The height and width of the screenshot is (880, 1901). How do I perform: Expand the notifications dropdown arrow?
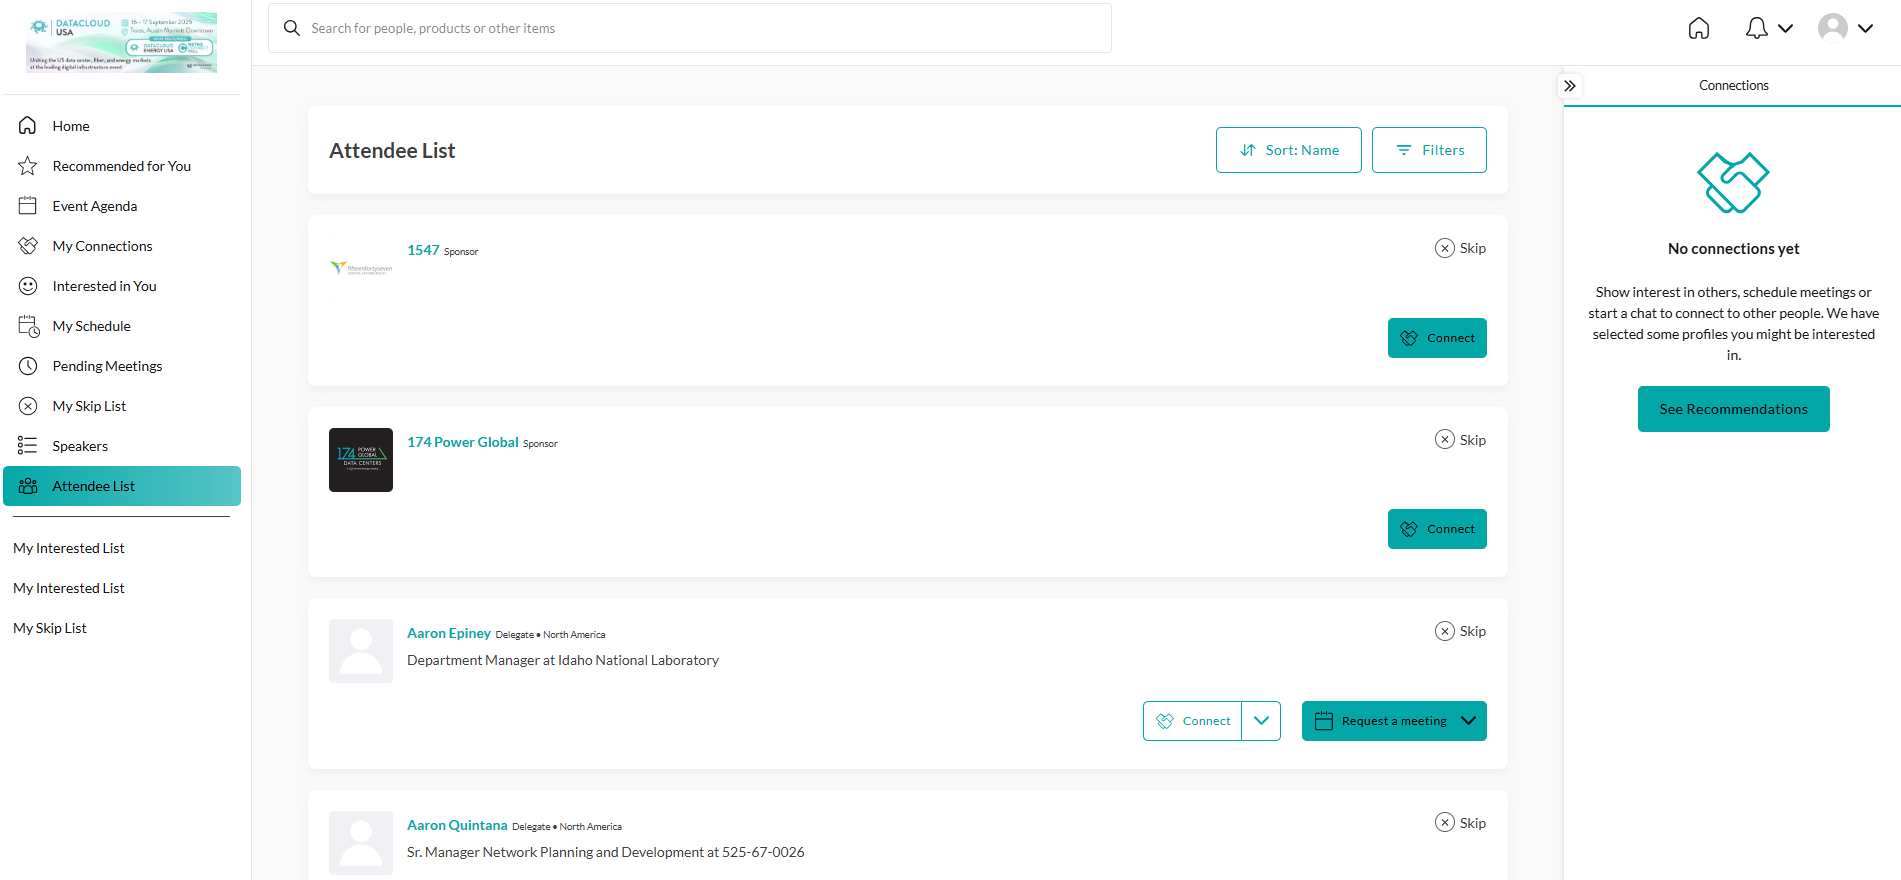[1785, 28]
